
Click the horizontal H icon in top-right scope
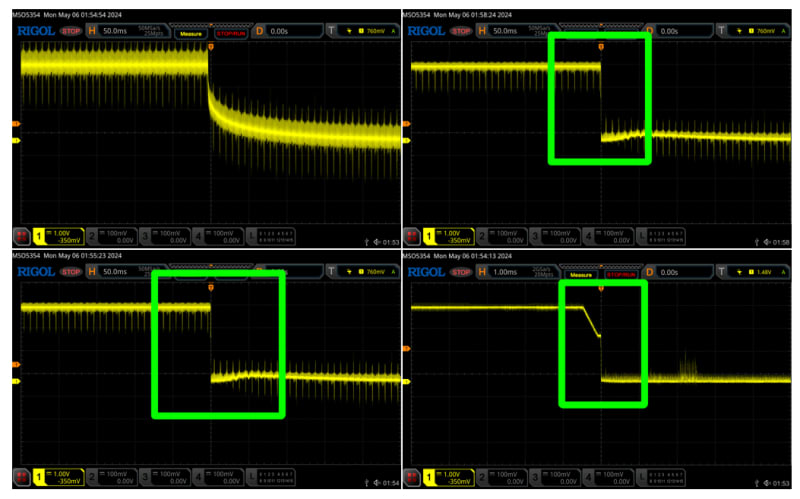(482, 32)
